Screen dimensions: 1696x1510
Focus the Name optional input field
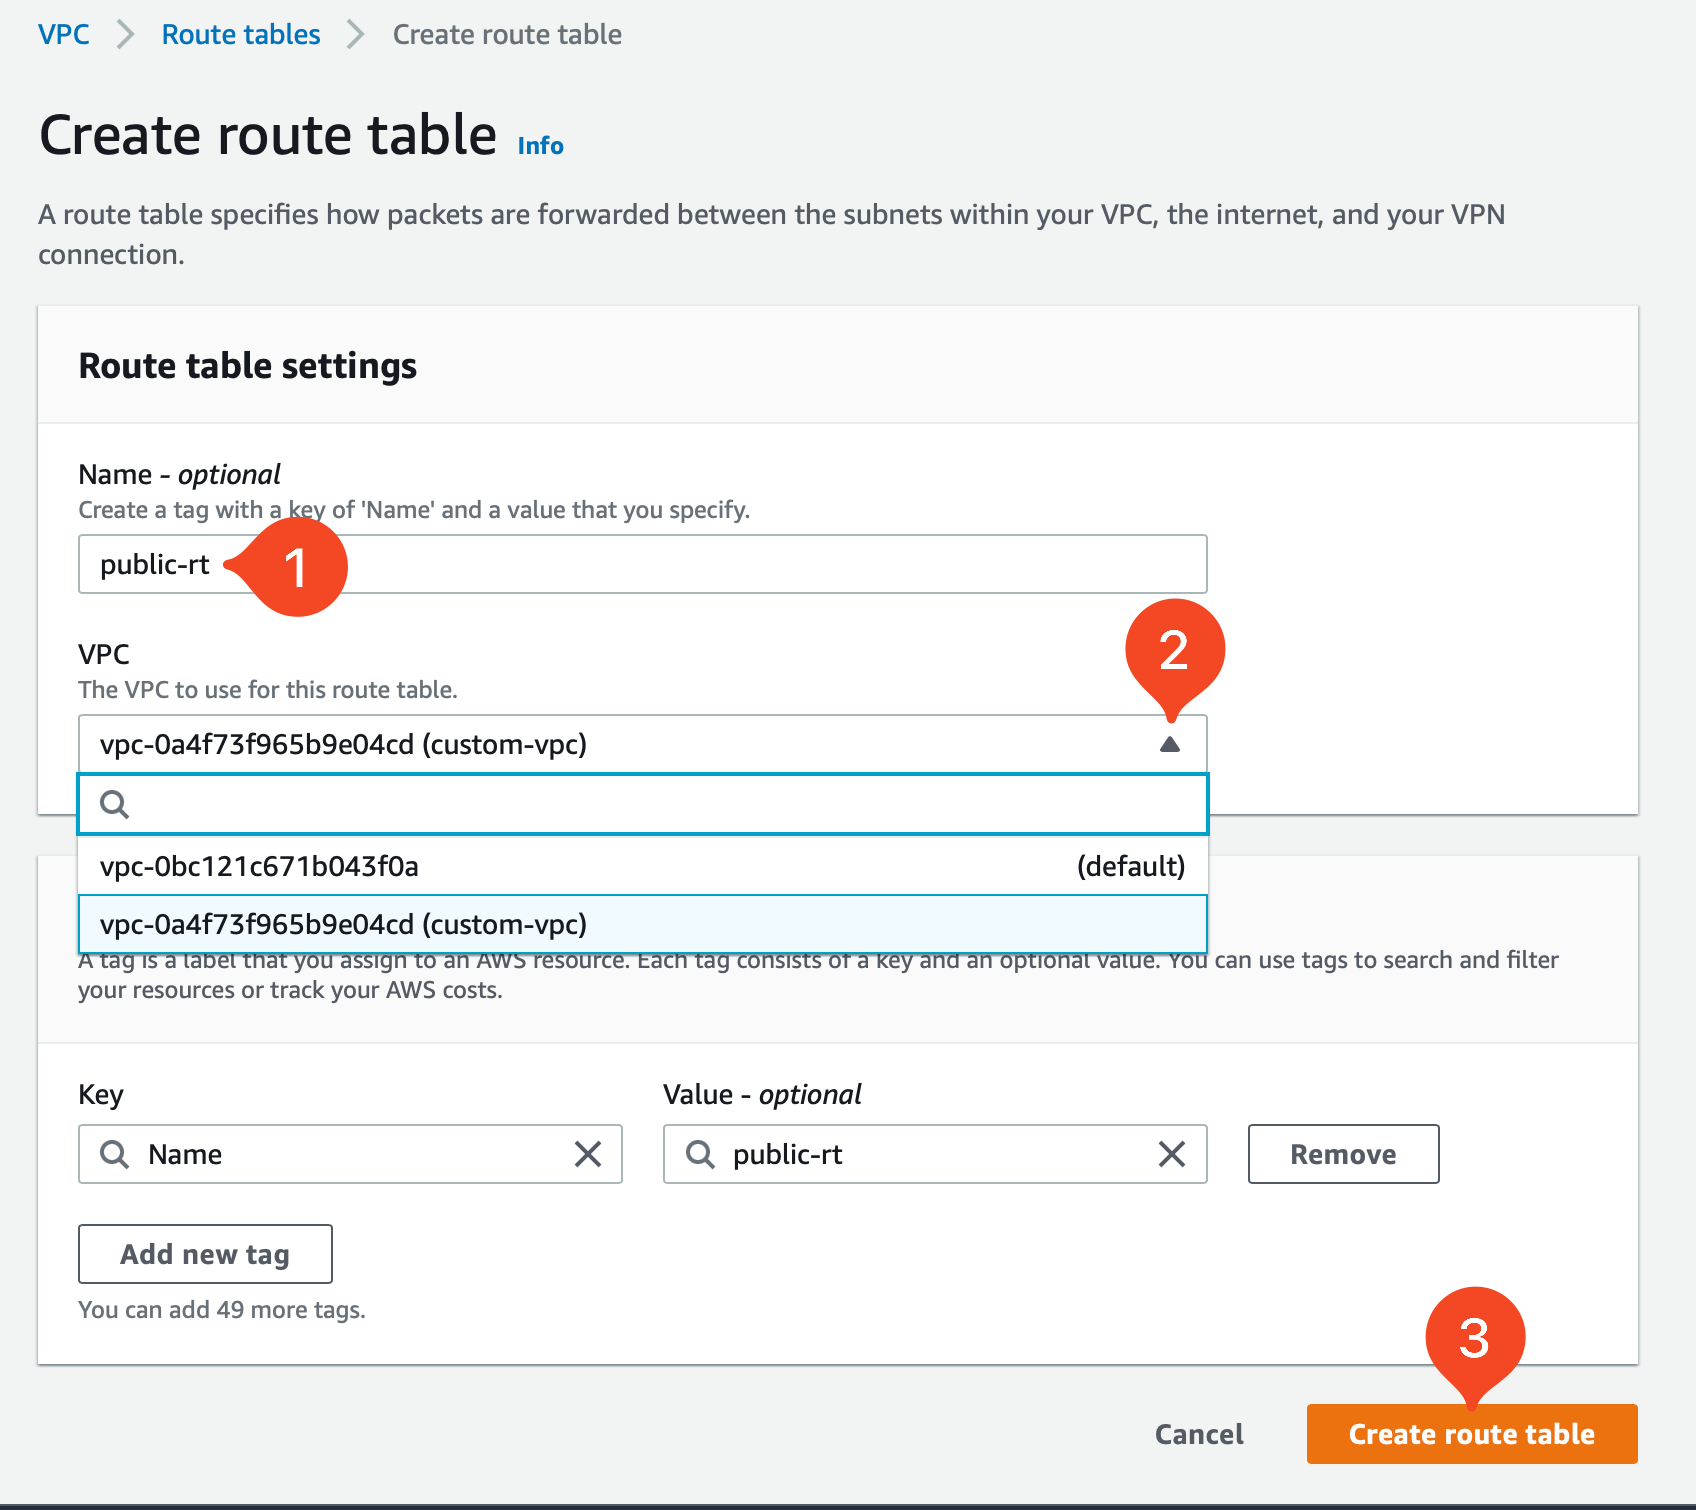pyautogui.click(x=643, y=564)
